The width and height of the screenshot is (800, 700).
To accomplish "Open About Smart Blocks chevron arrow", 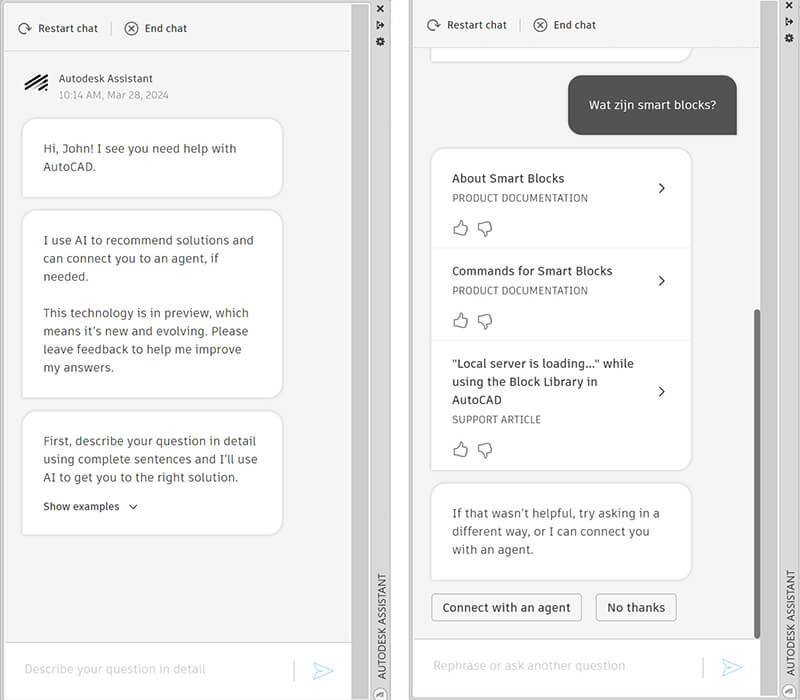I will (661, 188).
